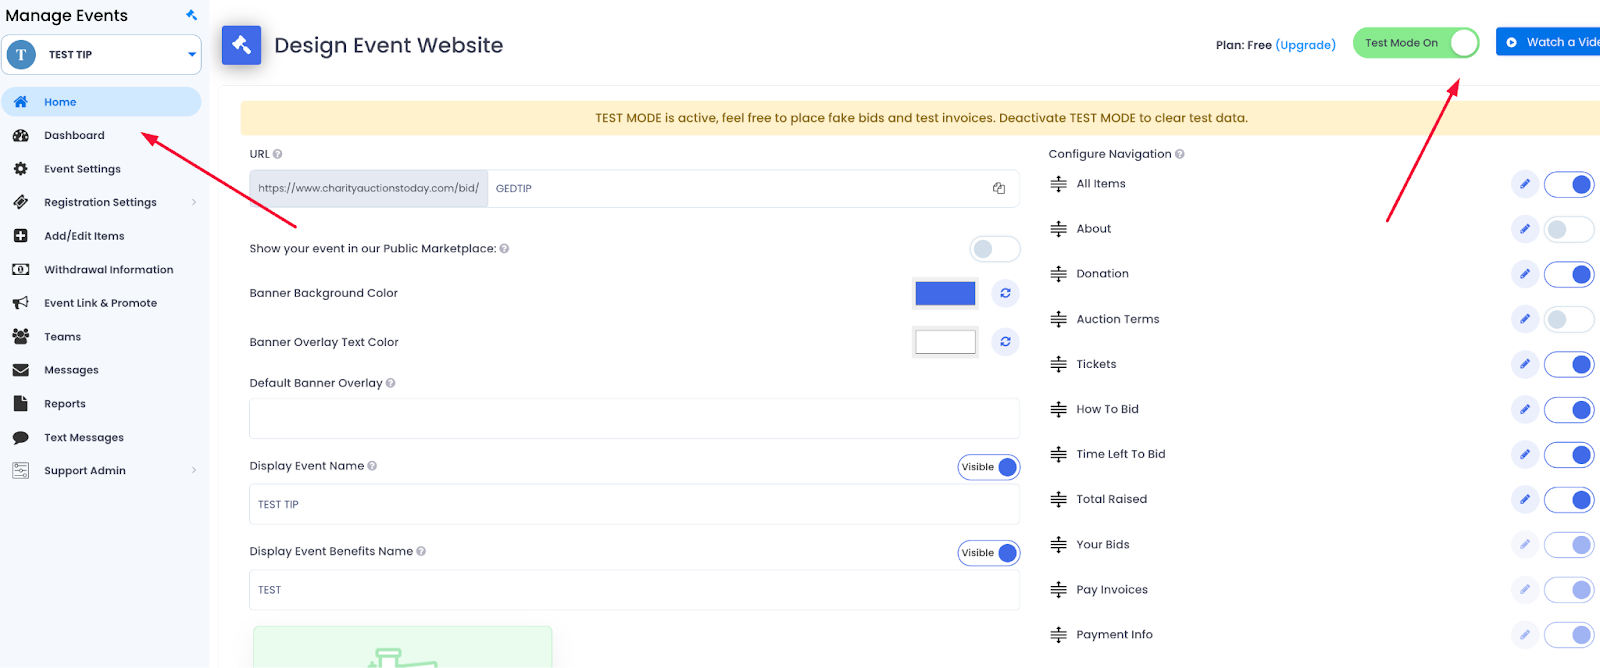Toggle Display Event Name visibility
1600x668 pixels.
click(989, 467)
